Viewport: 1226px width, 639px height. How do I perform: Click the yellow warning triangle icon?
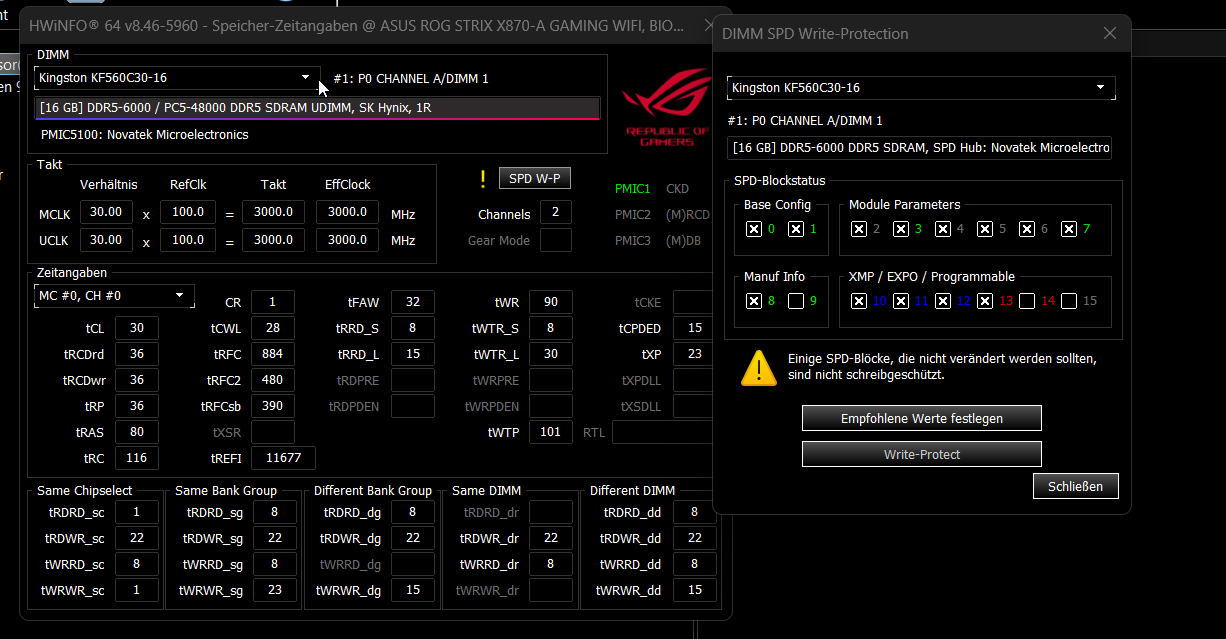coord(759,368)
